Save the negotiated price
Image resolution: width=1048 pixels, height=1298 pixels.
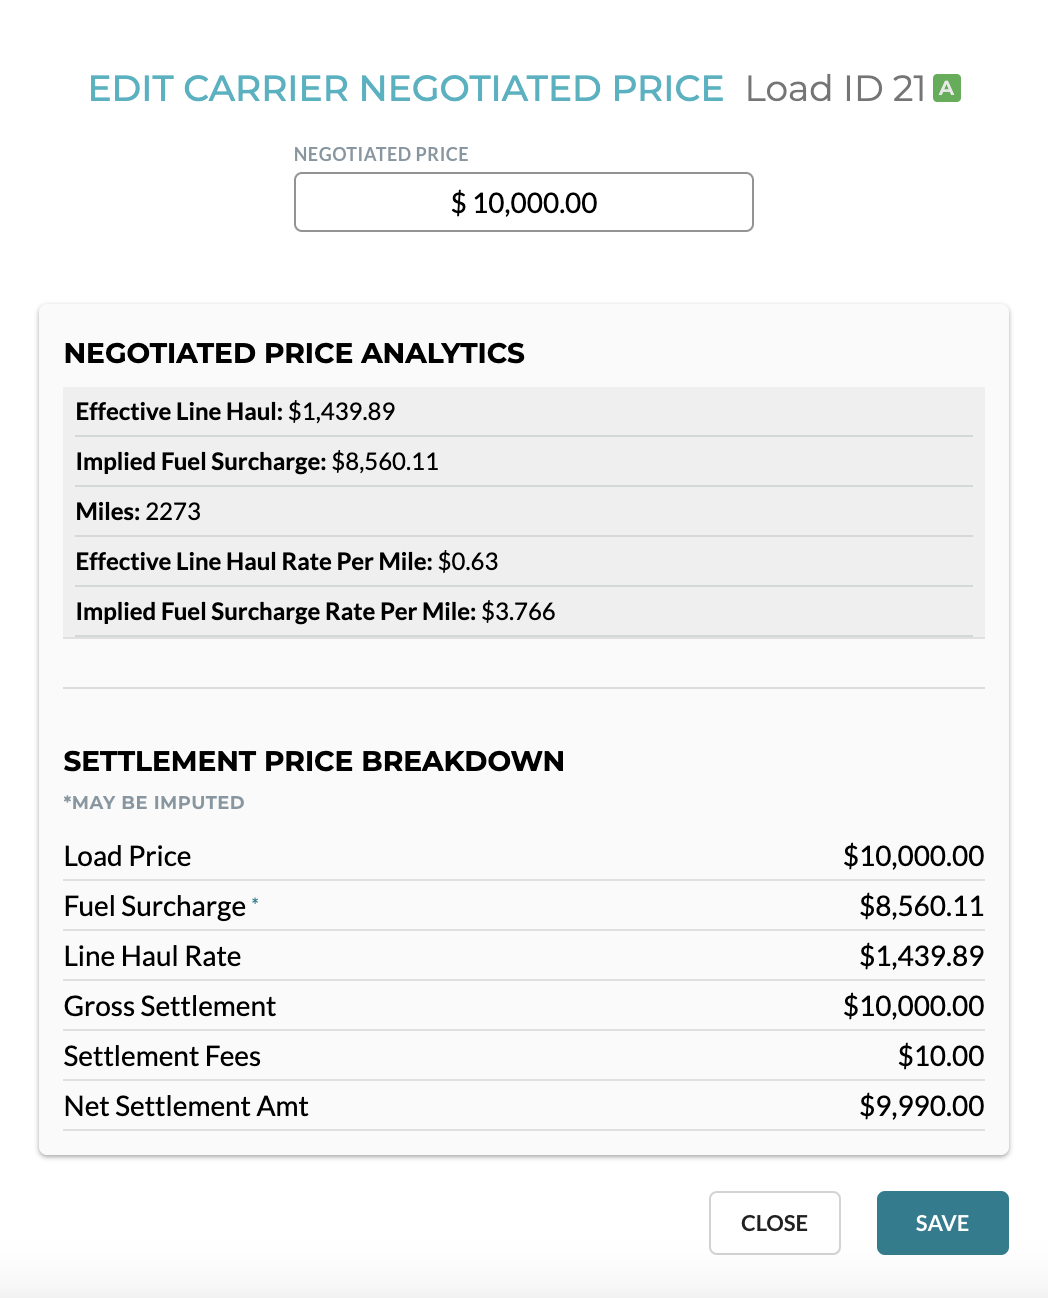click(942, 1222)
